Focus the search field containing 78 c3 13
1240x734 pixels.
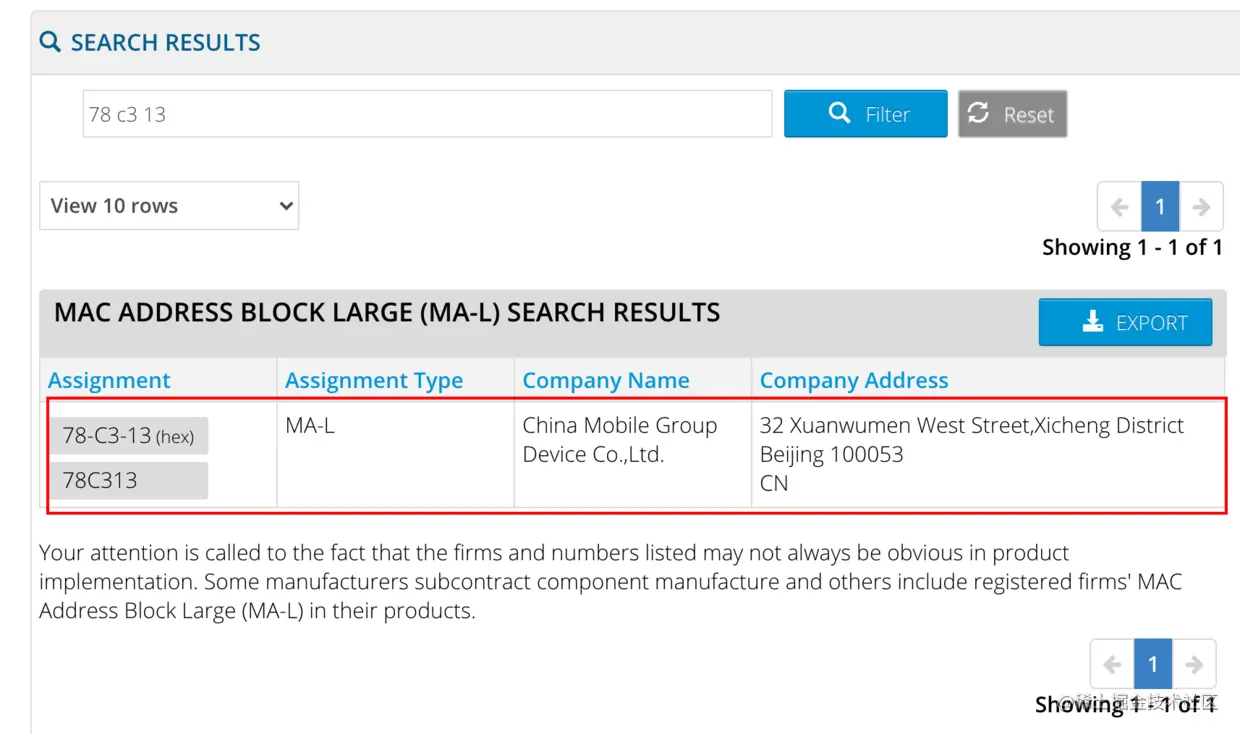pyautogui.click(x=427, y=114)
